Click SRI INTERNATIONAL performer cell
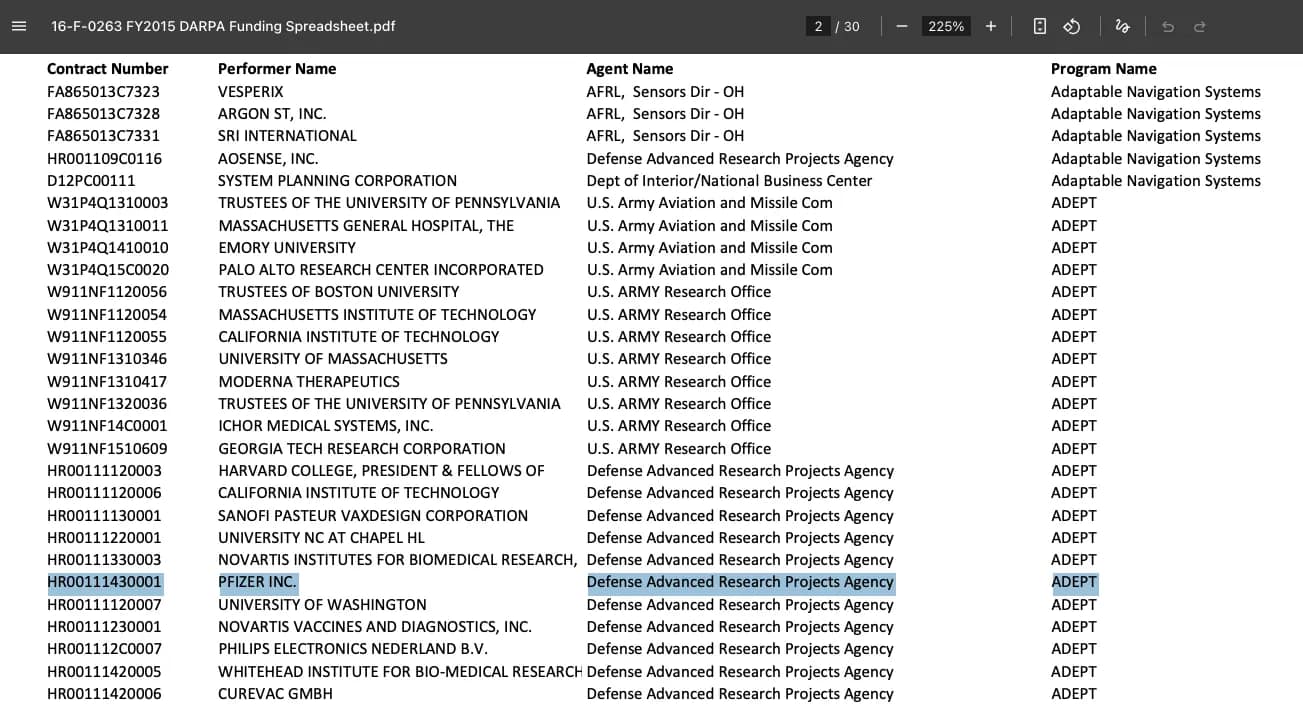 (x=288, y=136)
